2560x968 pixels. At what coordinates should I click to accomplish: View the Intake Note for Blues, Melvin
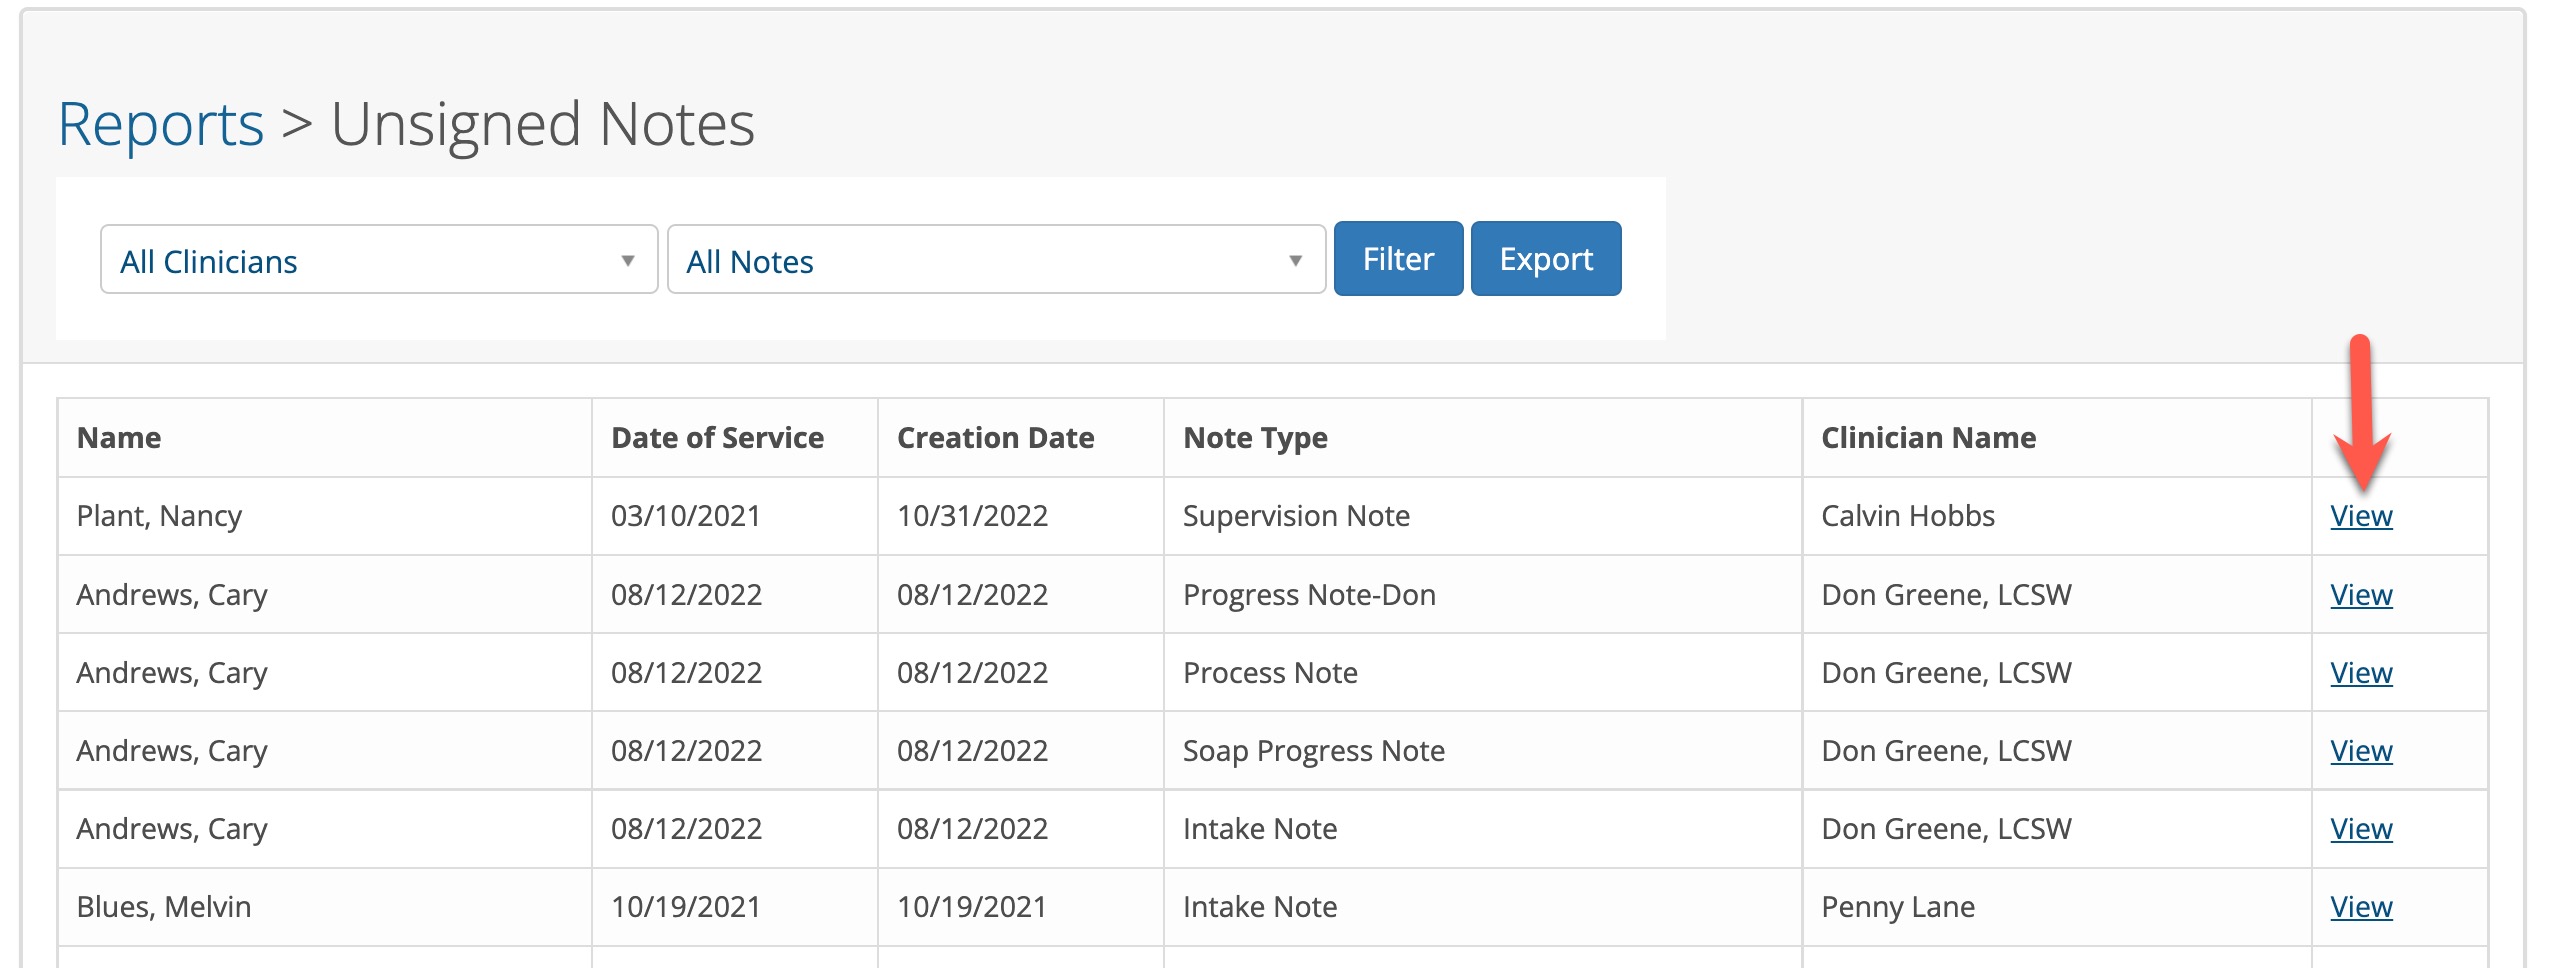coord(2362,906)
